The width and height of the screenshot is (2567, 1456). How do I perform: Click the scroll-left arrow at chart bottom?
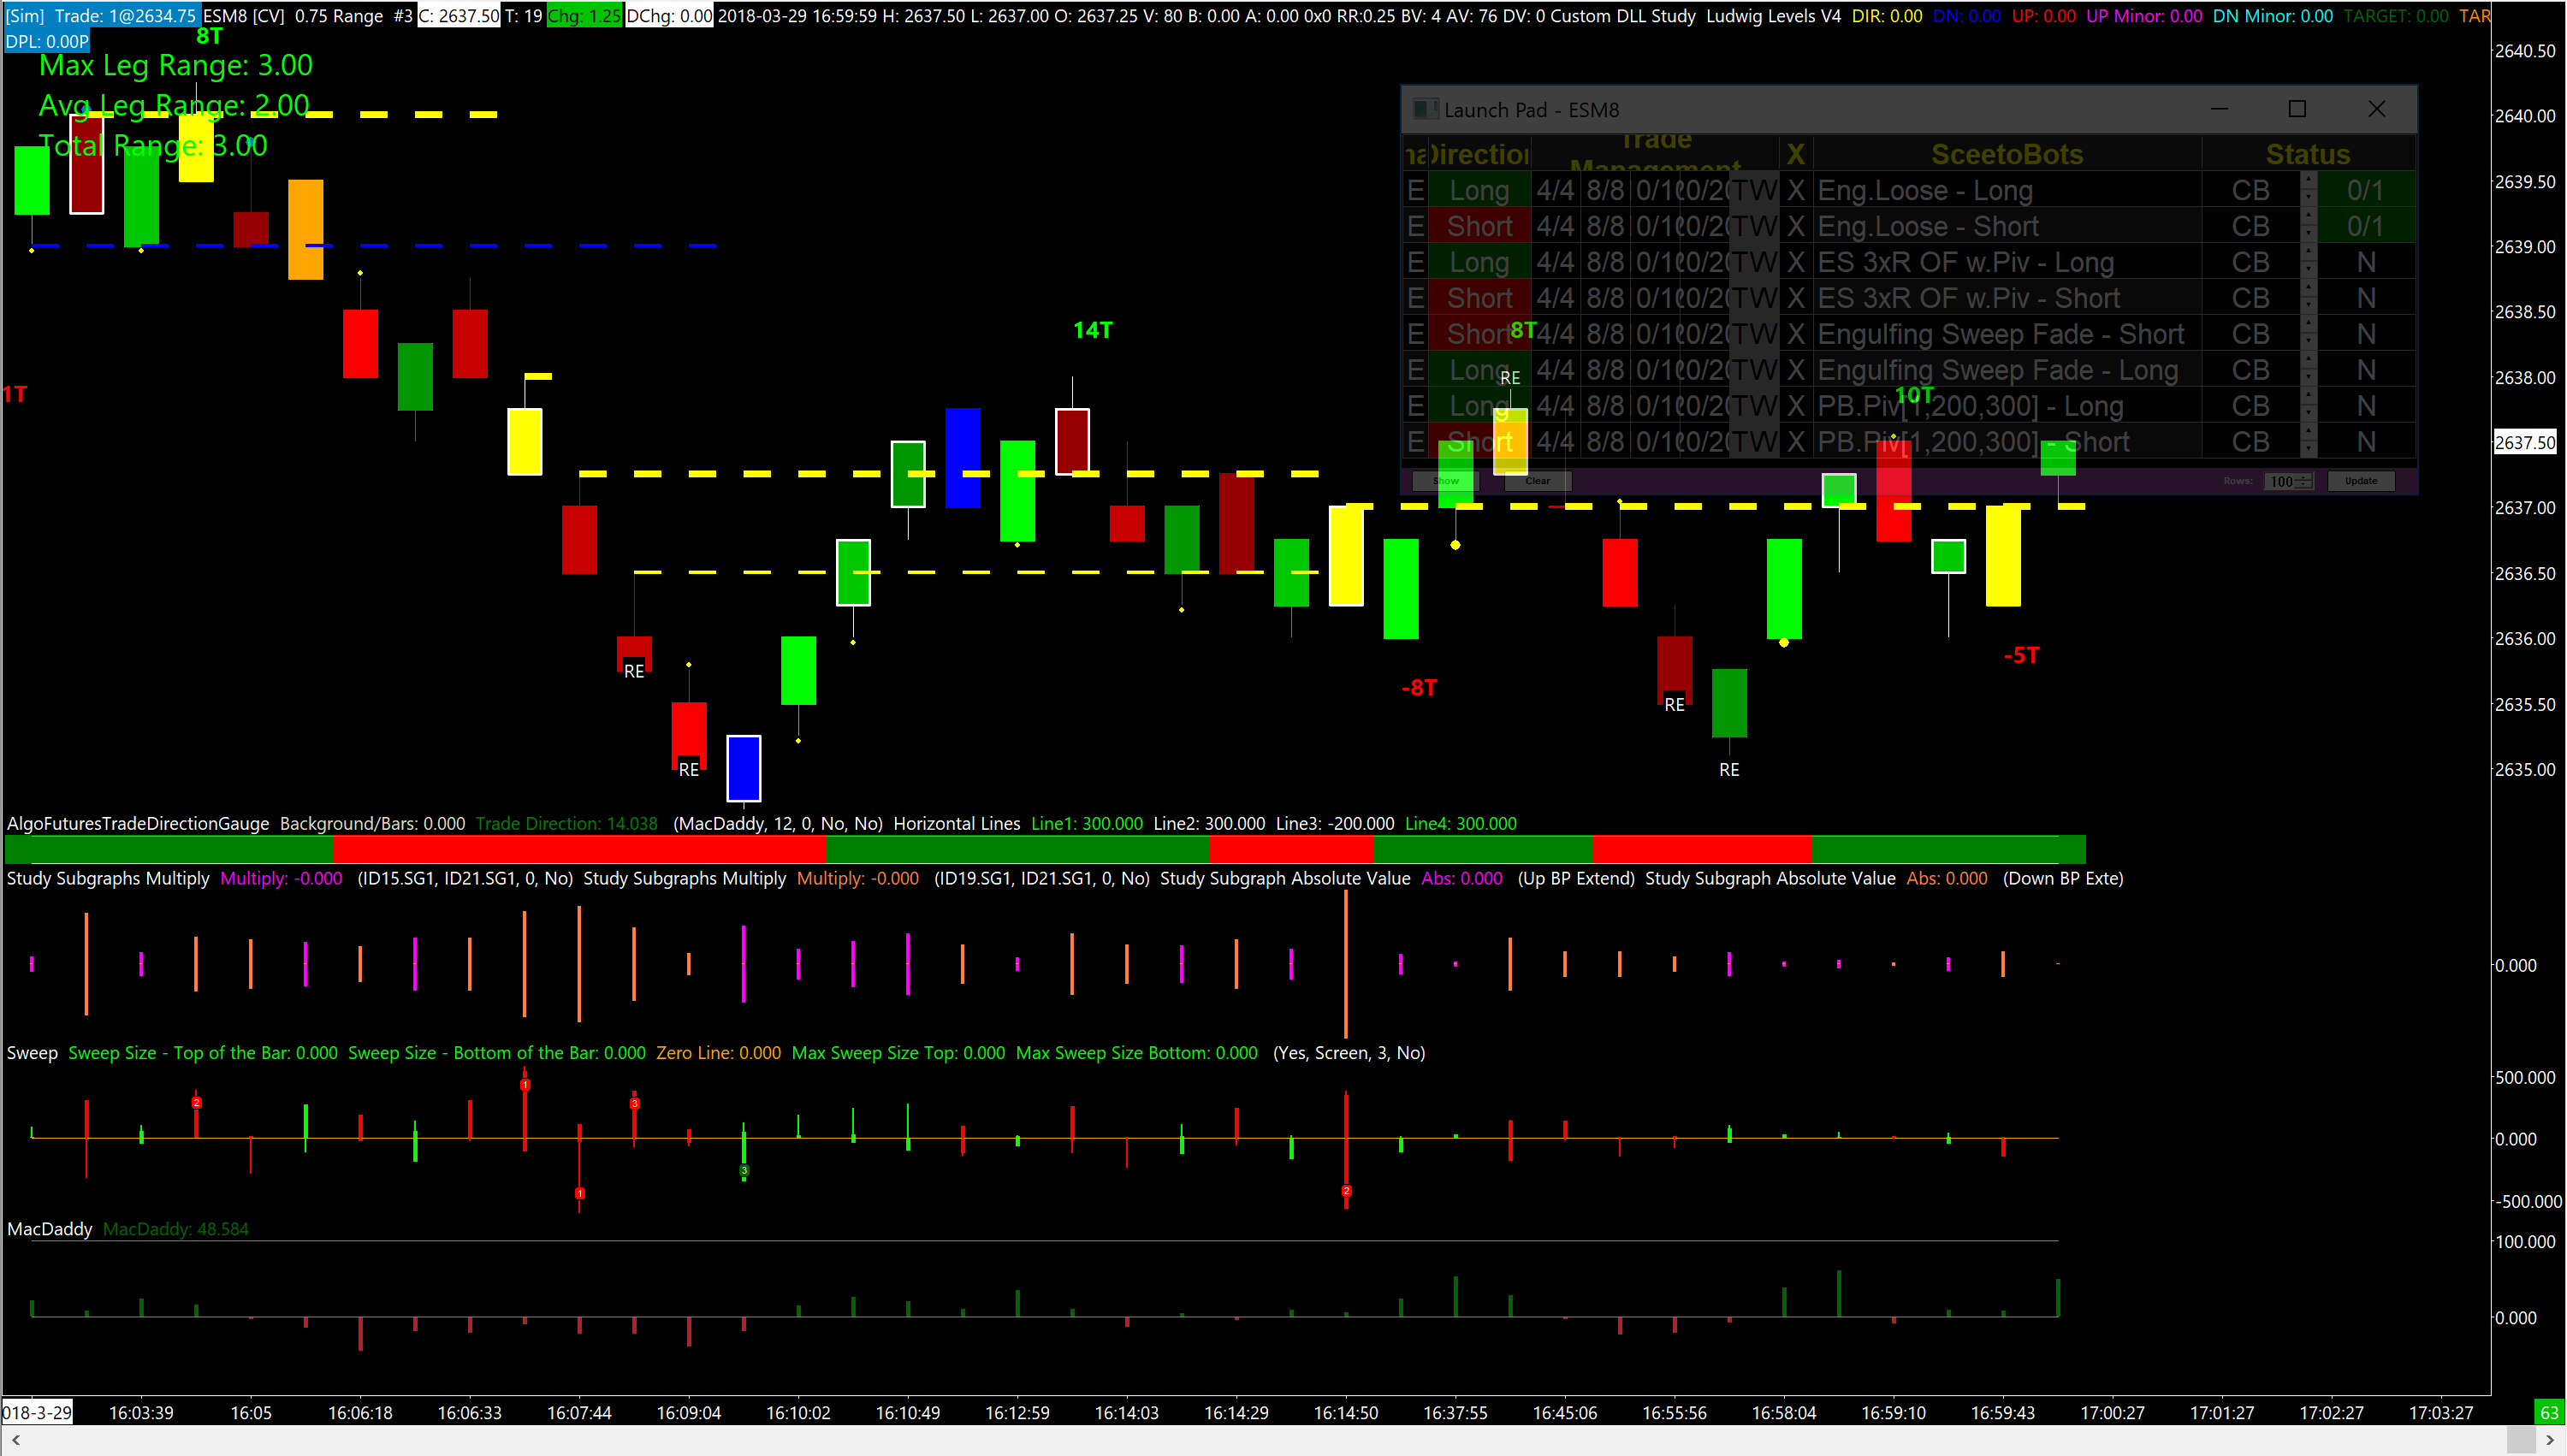click(x=15, y=1441)
